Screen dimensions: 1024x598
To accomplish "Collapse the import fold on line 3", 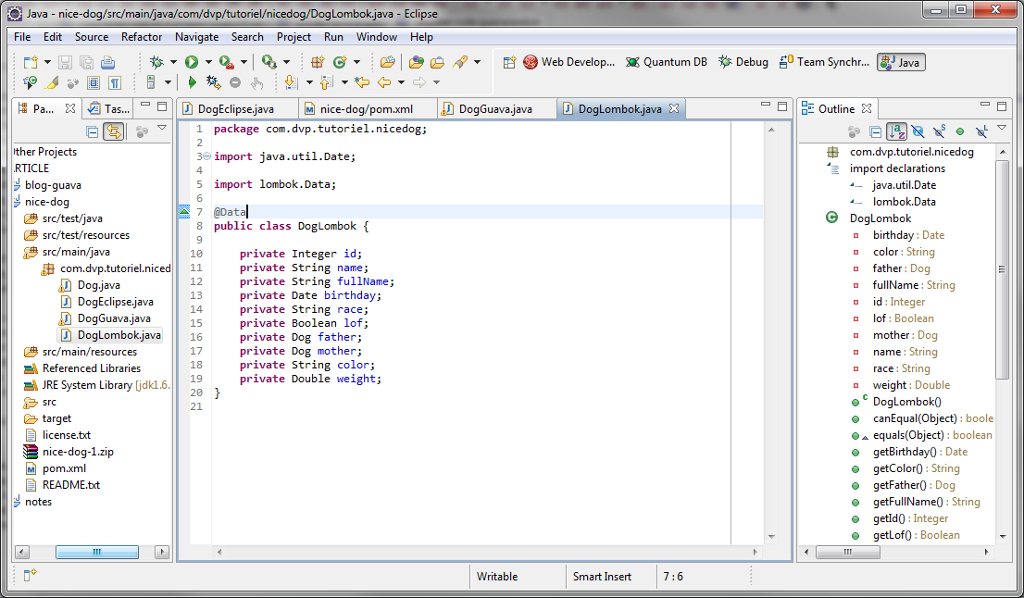I will pos(206,157).
